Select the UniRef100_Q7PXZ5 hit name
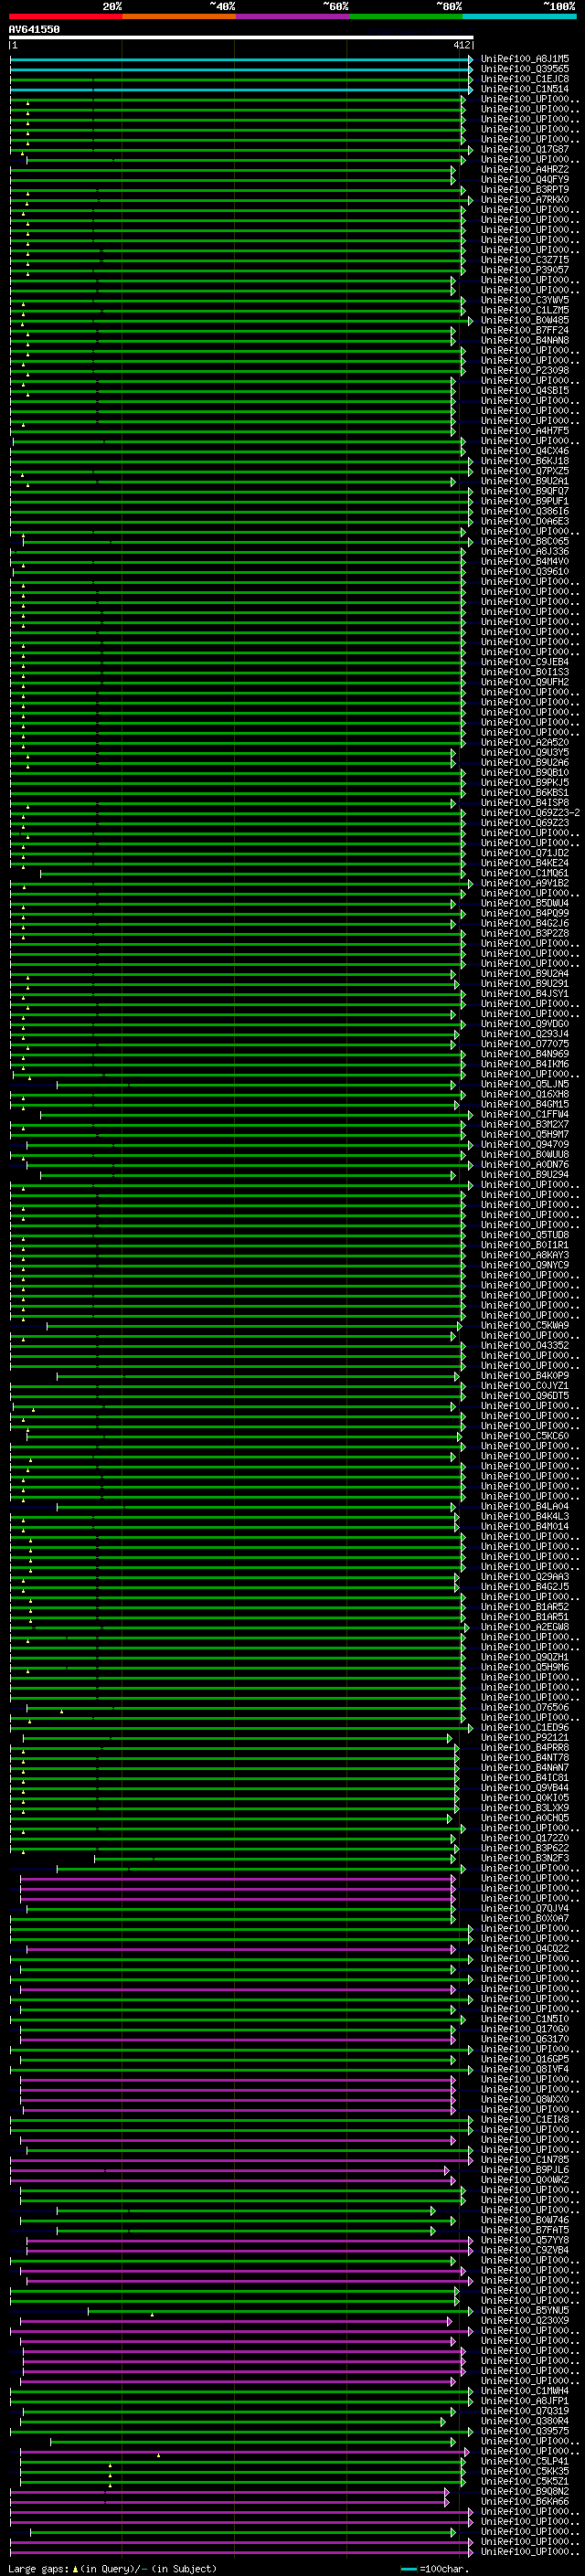 pyautogui.click(x=525, y=471)
